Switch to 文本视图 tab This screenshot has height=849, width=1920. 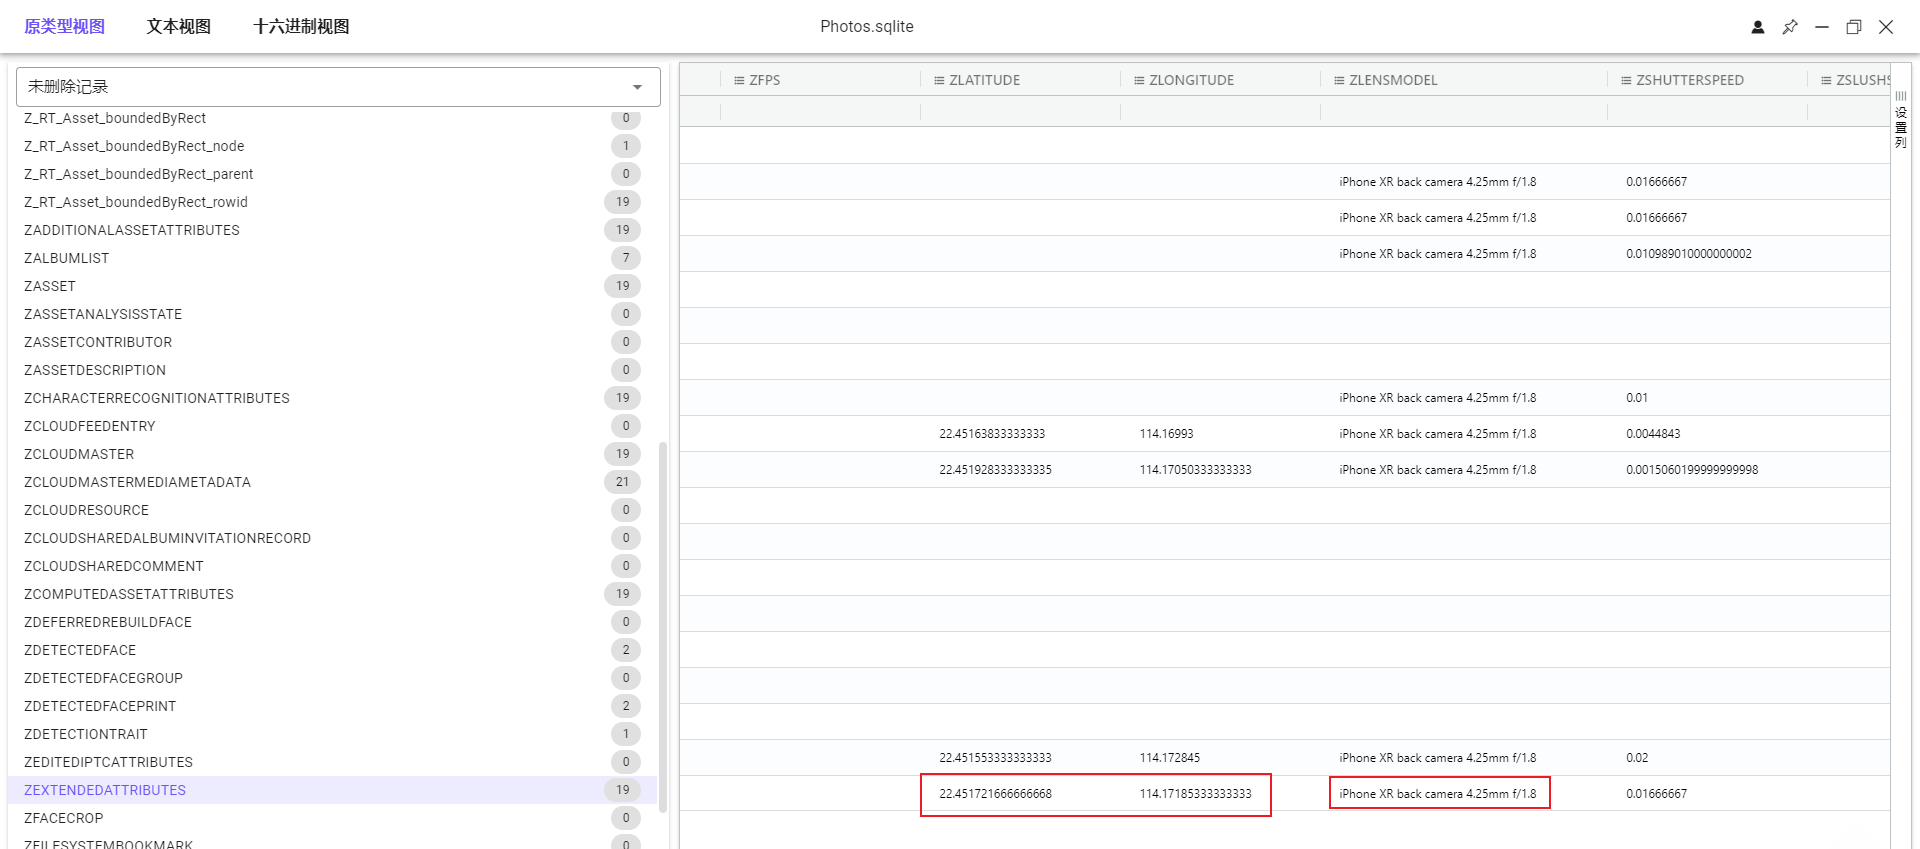179,27
